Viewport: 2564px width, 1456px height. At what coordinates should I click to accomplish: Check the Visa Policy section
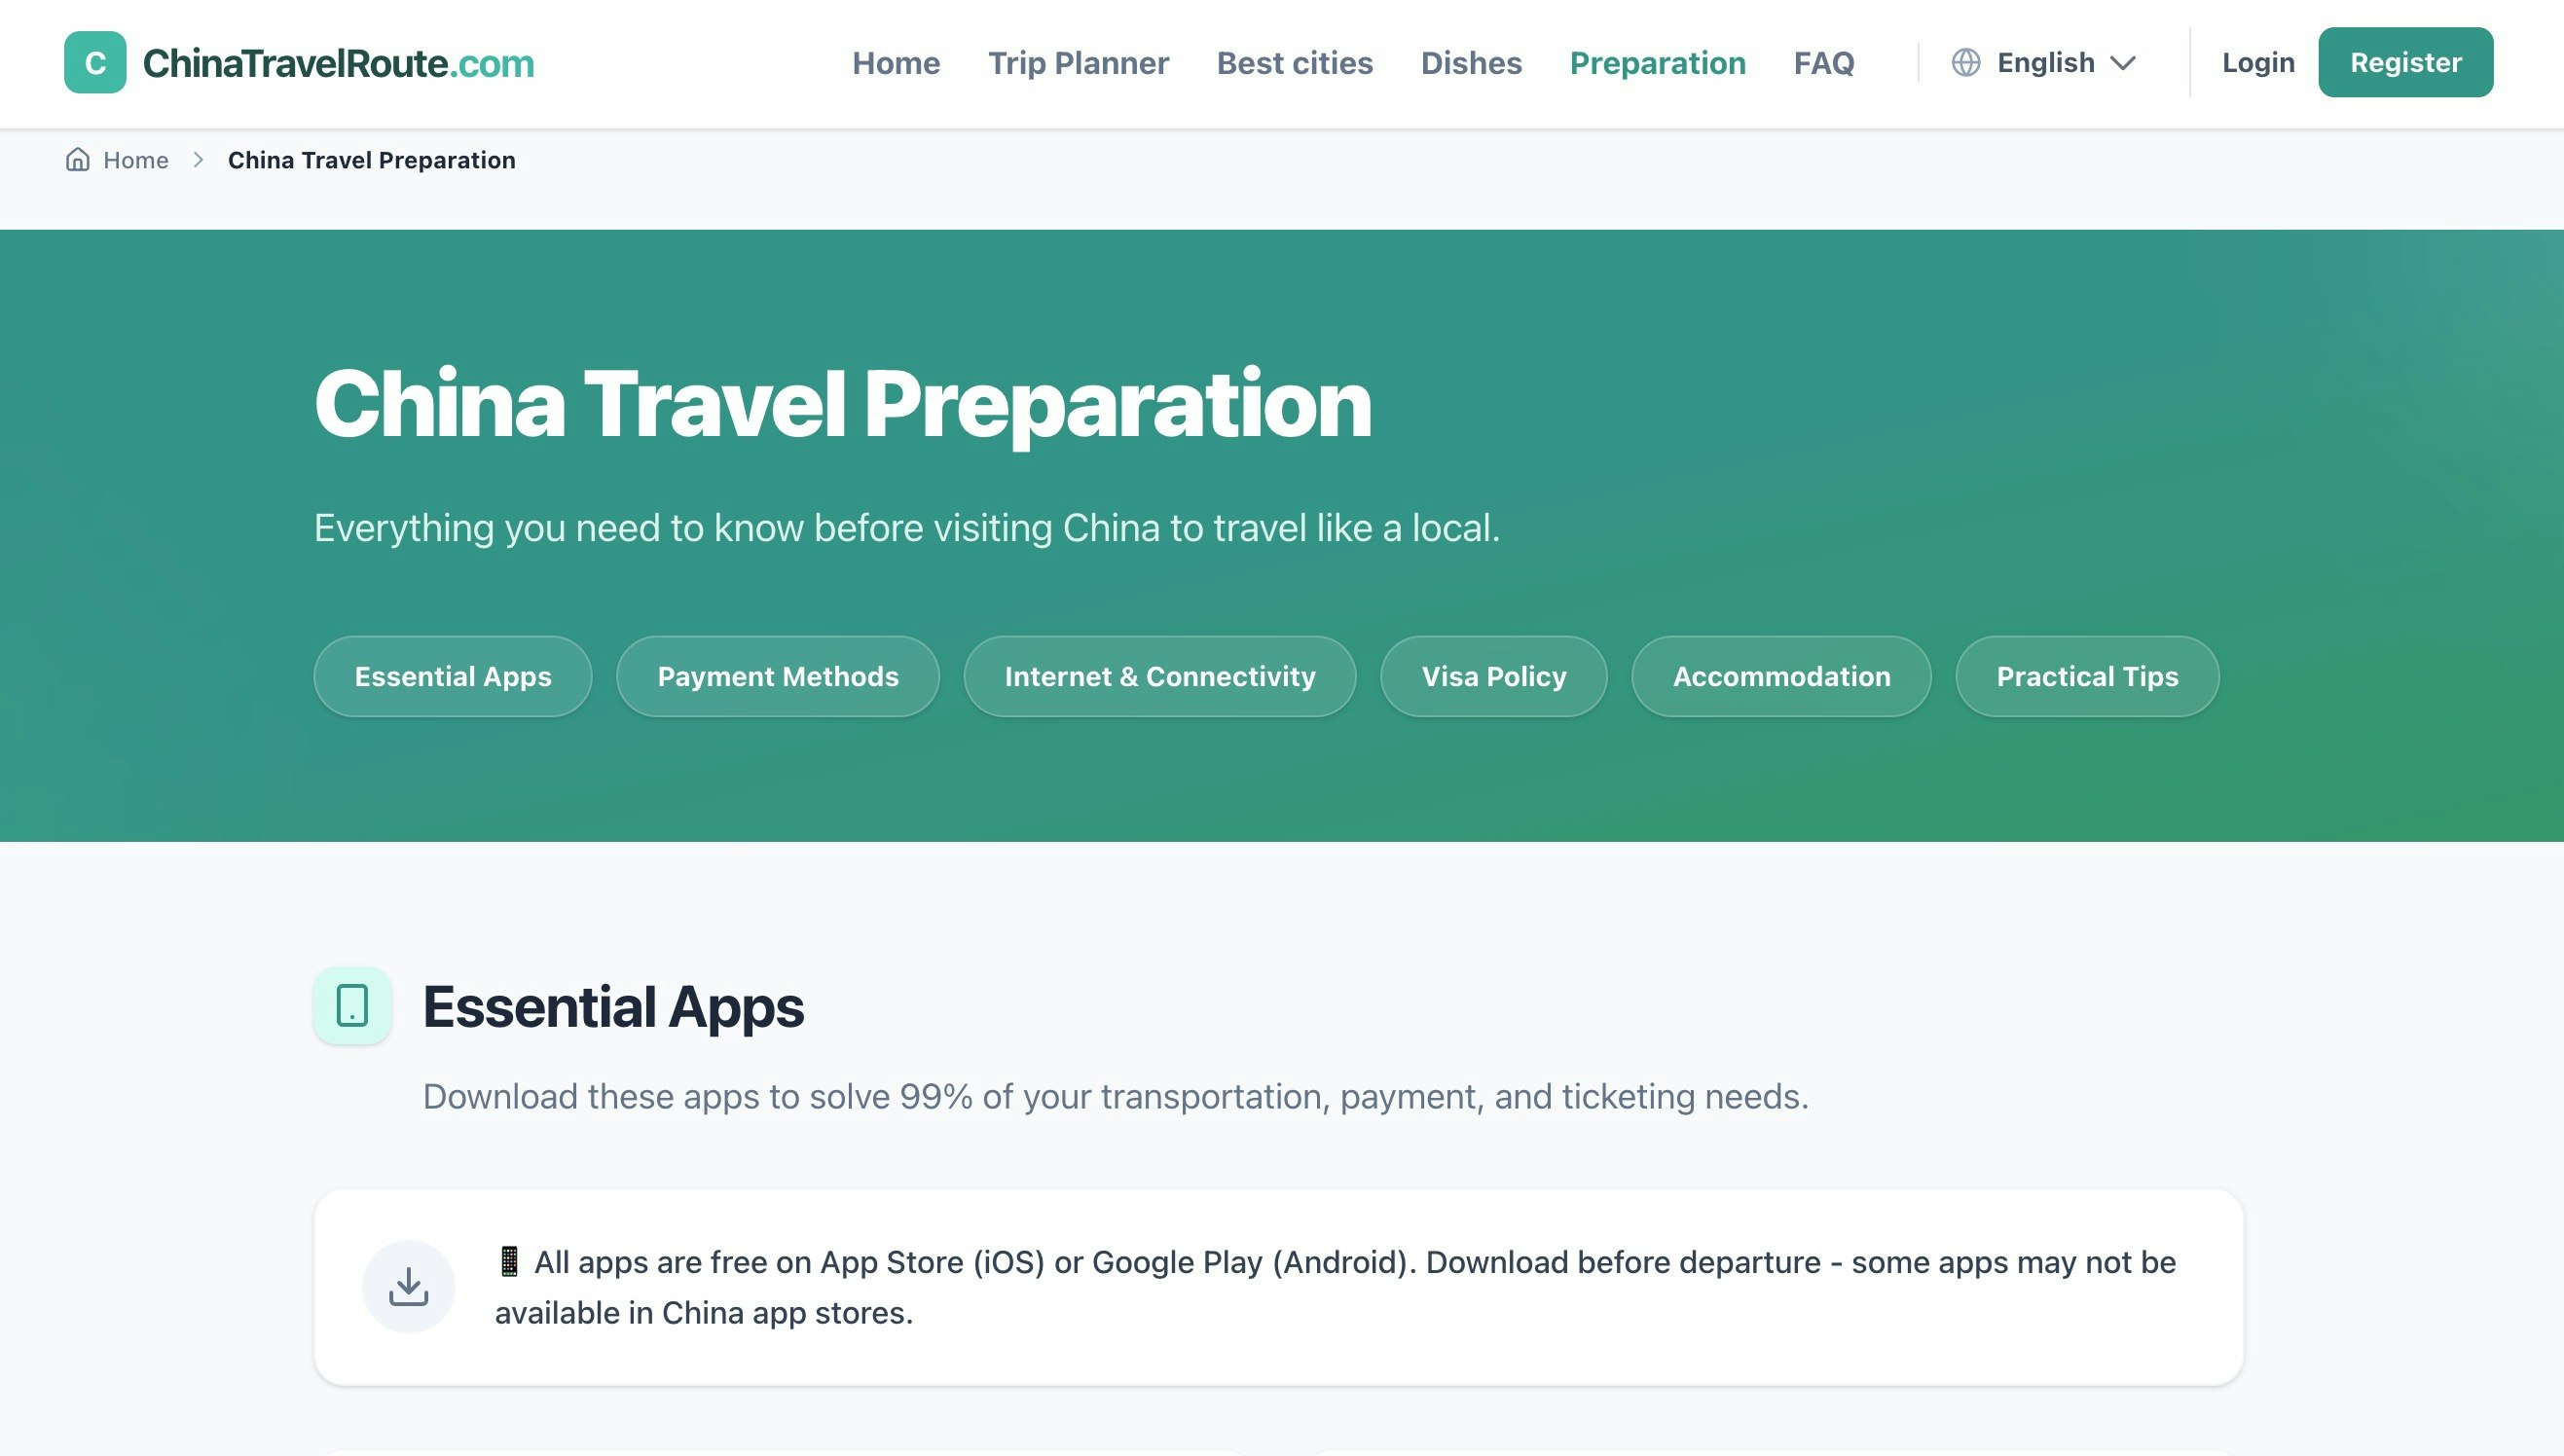tap(1494, 676)
